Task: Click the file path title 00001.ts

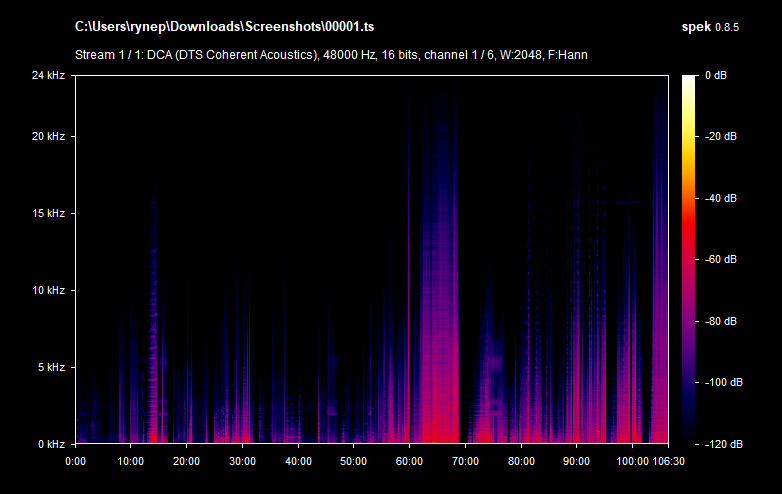Action: point(232,24)
